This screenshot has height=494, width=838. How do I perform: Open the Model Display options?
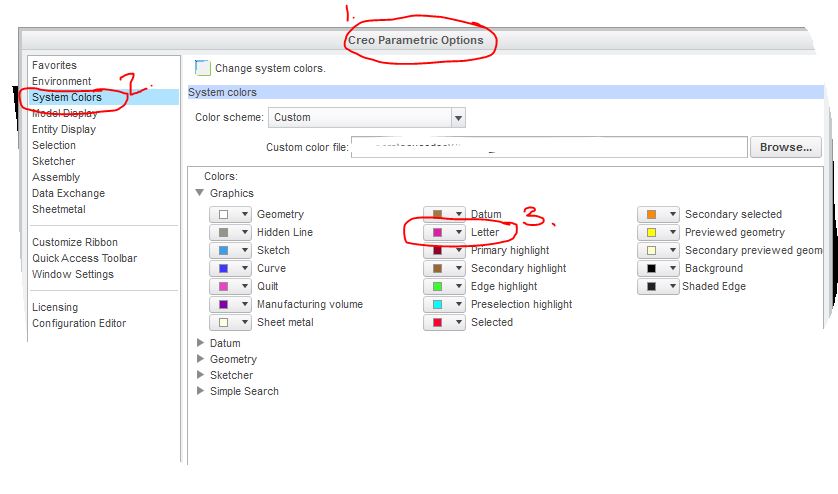[65, 113]
